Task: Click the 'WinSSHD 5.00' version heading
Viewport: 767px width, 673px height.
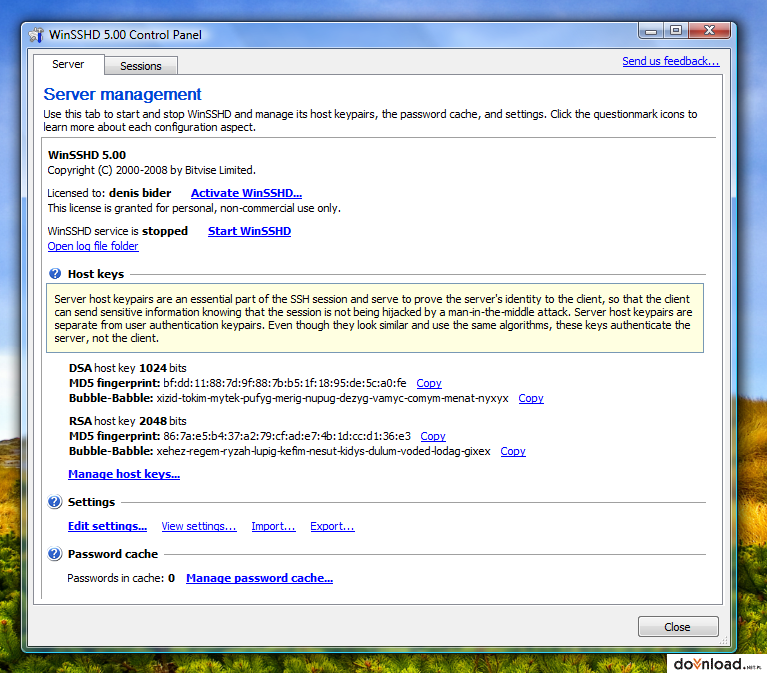Action: [87, 155]
